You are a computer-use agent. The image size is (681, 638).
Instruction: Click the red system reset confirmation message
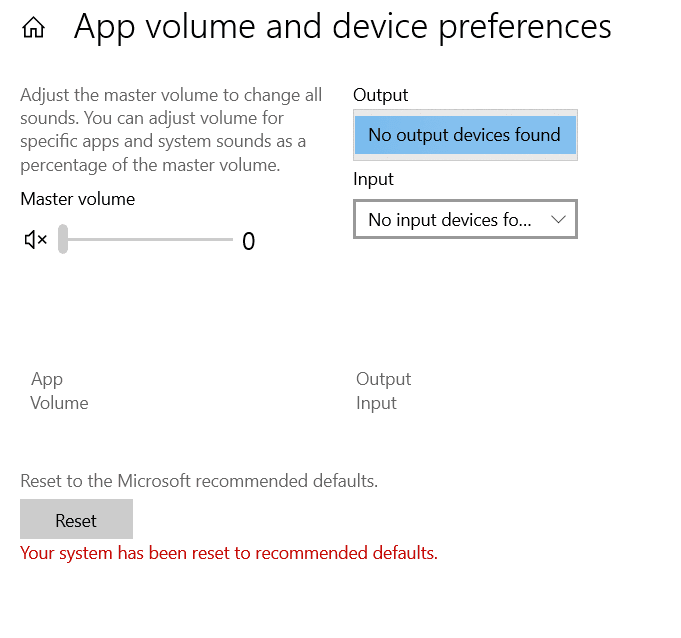(x=229, y=552)
